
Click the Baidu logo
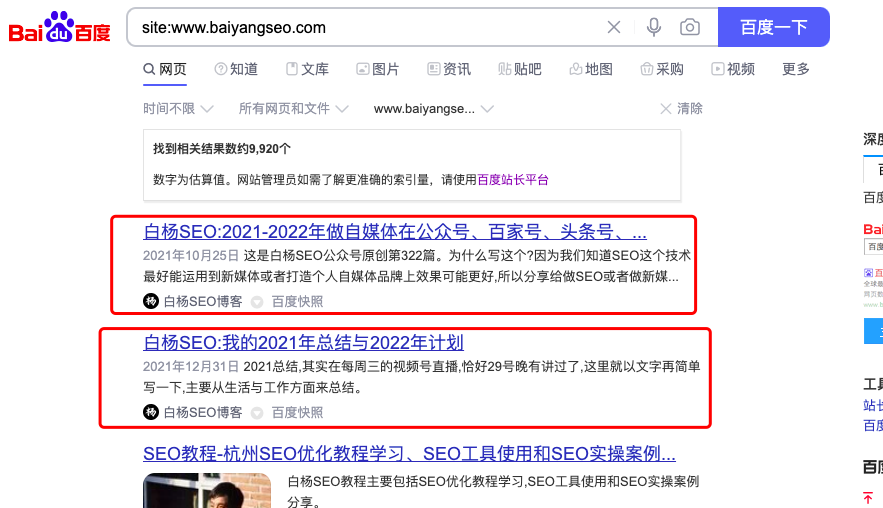pyautogui.click(x=60, y=27)
